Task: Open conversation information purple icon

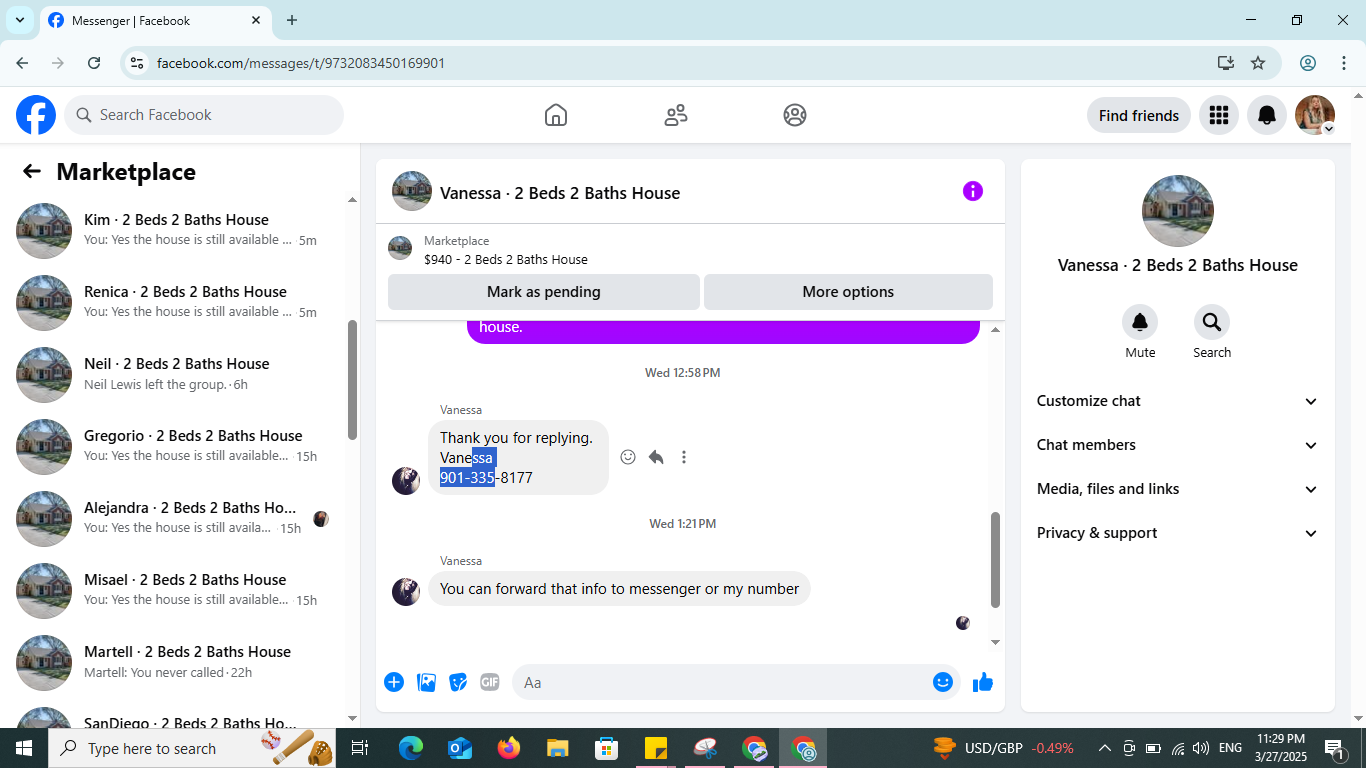Action: [x=973, y=191]
